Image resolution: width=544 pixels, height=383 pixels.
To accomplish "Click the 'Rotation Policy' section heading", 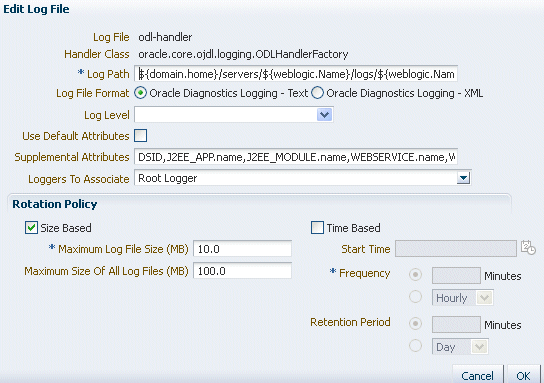I will tap(55, 204).
